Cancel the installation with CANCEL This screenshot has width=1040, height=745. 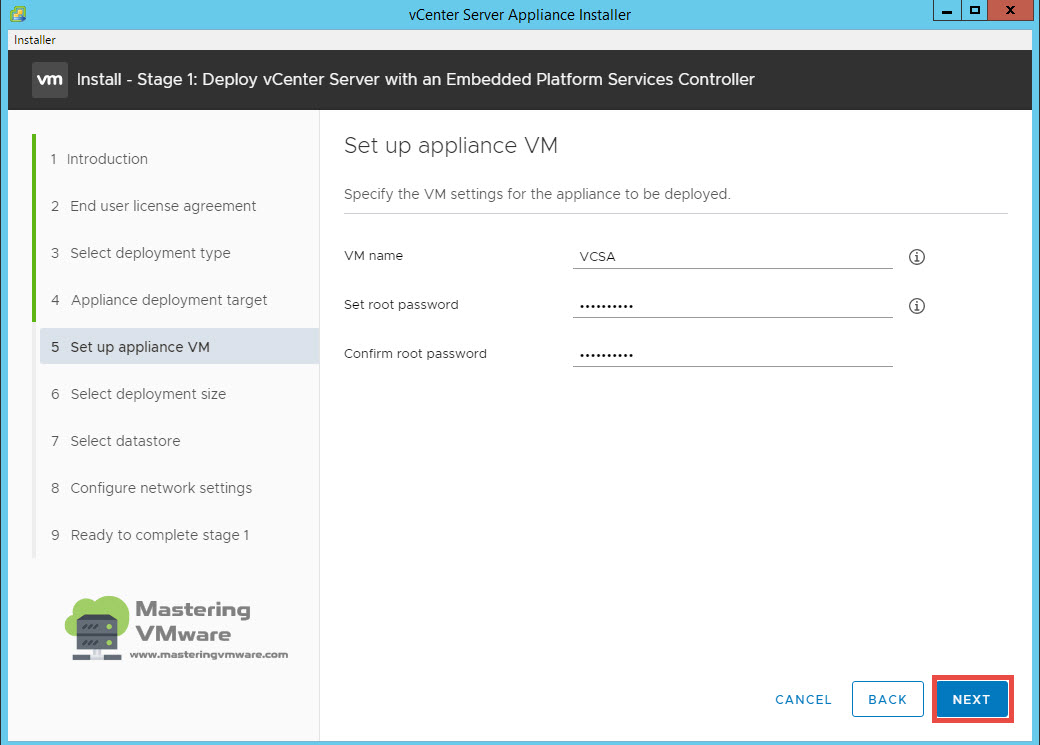tap(803, 700)
